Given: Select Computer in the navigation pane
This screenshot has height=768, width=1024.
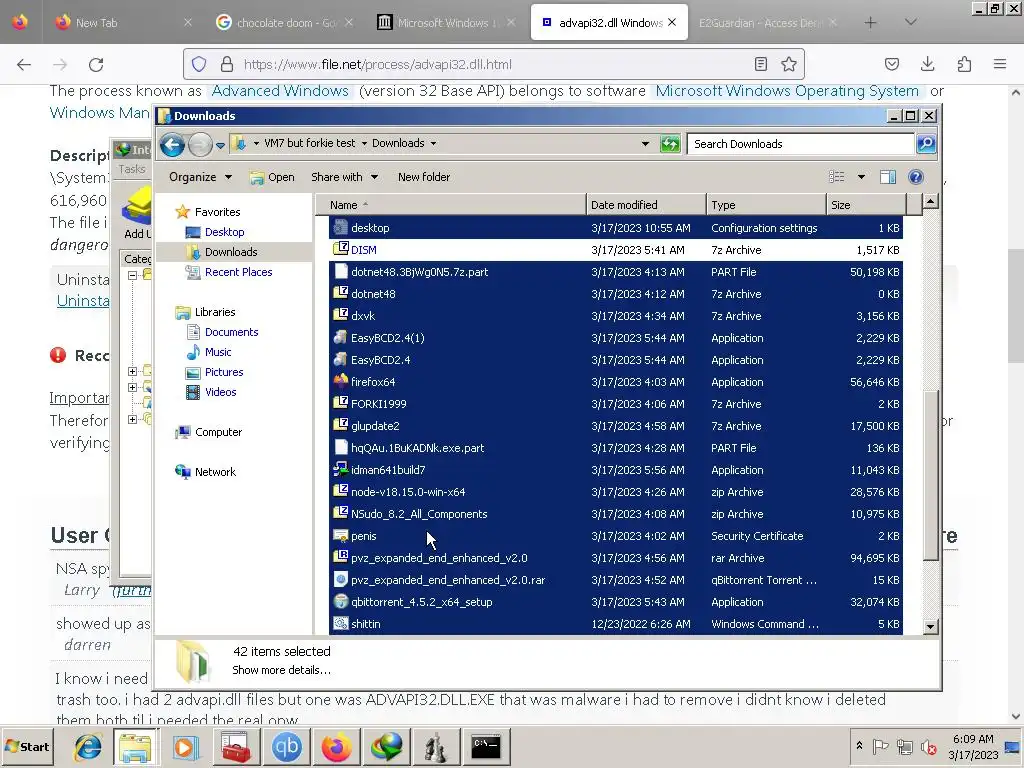Looking at the screenshot, I should tap(218, 432).
